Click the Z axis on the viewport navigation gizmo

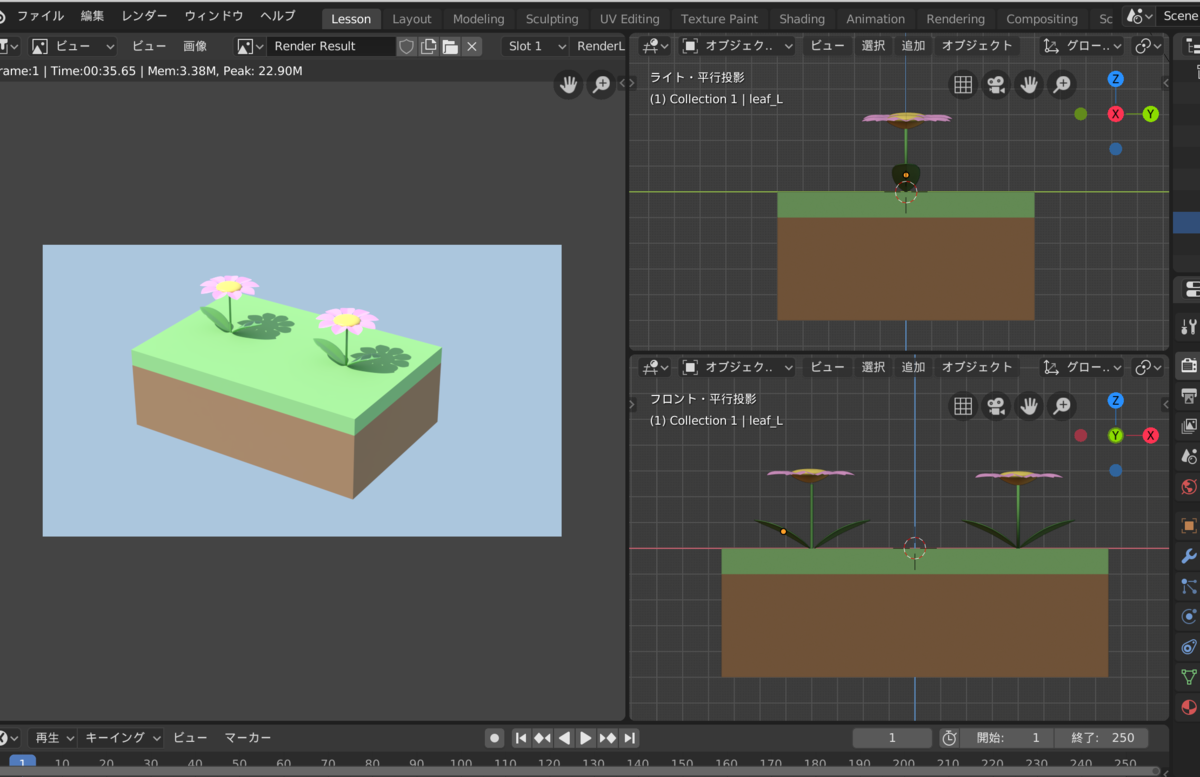pyautogui.click(x=1115, y=78)
